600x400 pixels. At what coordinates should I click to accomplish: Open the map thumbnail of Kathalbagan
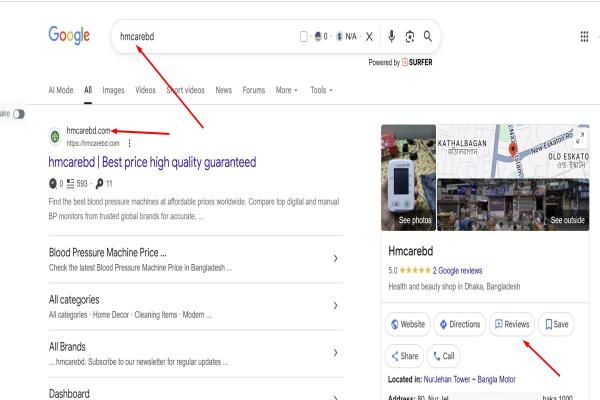[513, 151]
